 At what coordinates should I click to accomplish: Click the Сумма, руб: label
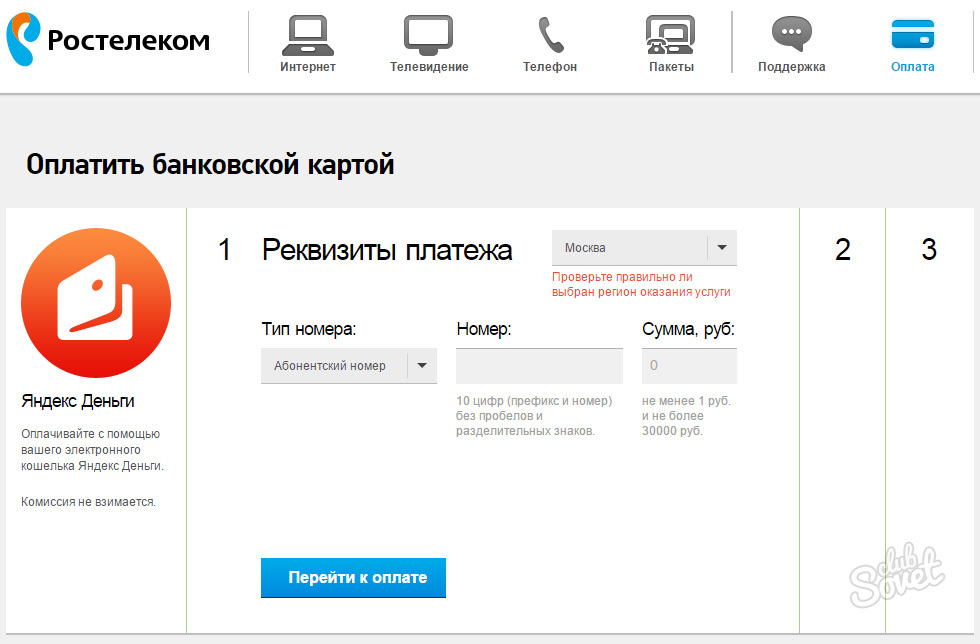pyautogui.click(x=688, y=330)
